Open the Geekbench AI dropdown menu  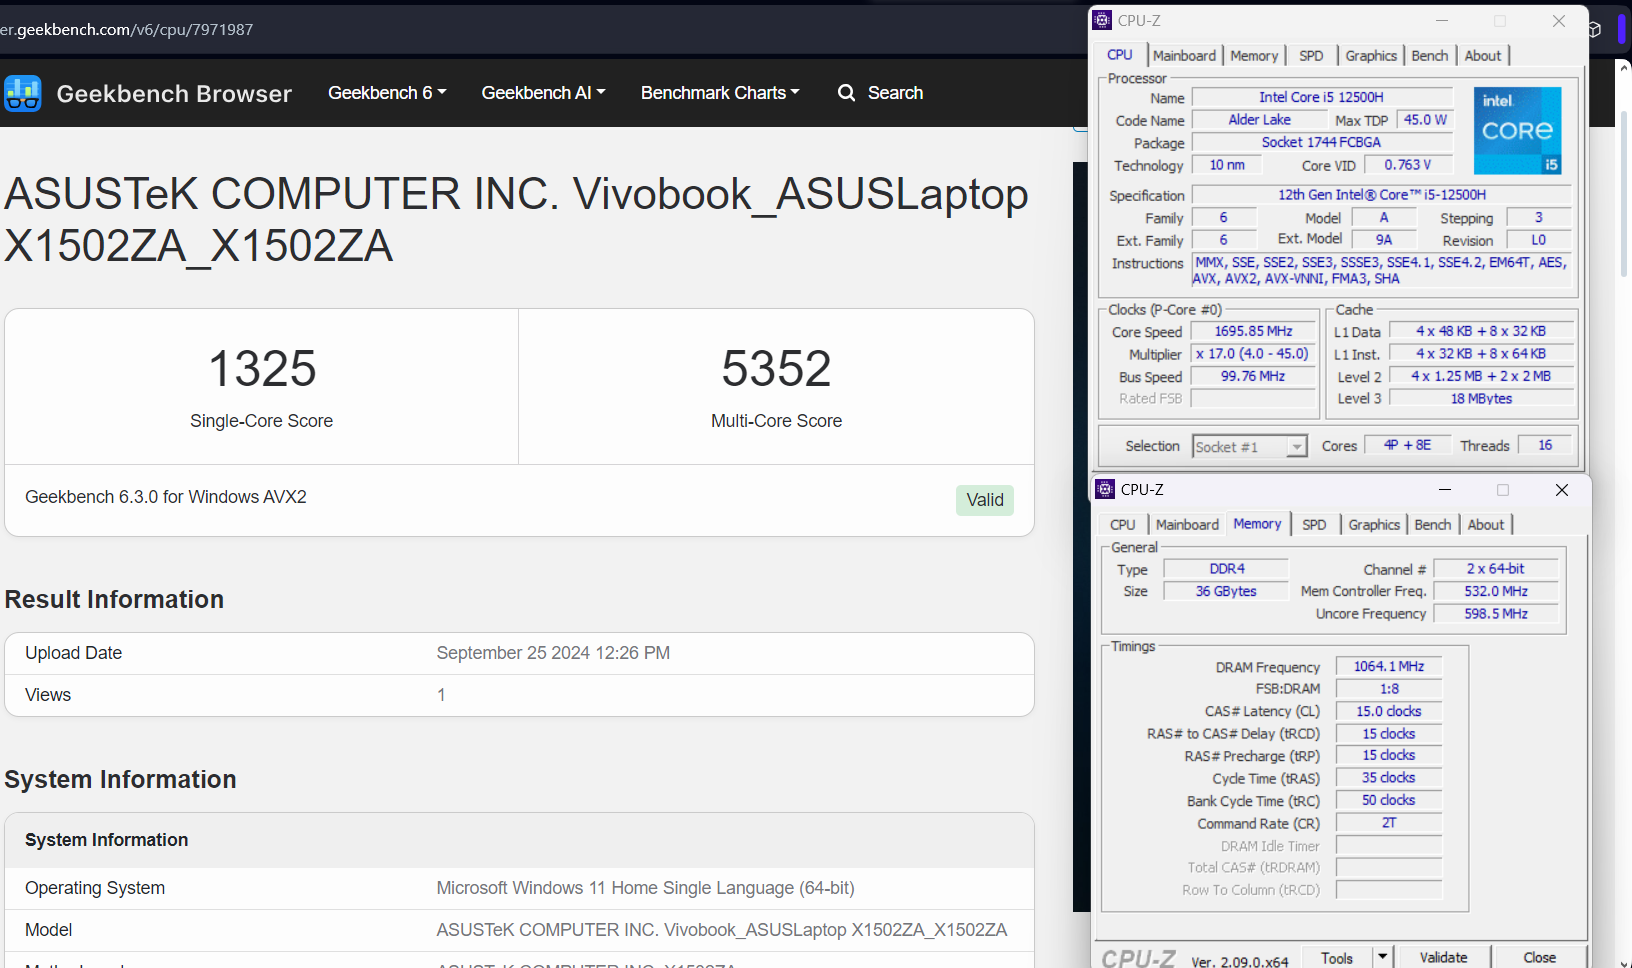[543, 93]
